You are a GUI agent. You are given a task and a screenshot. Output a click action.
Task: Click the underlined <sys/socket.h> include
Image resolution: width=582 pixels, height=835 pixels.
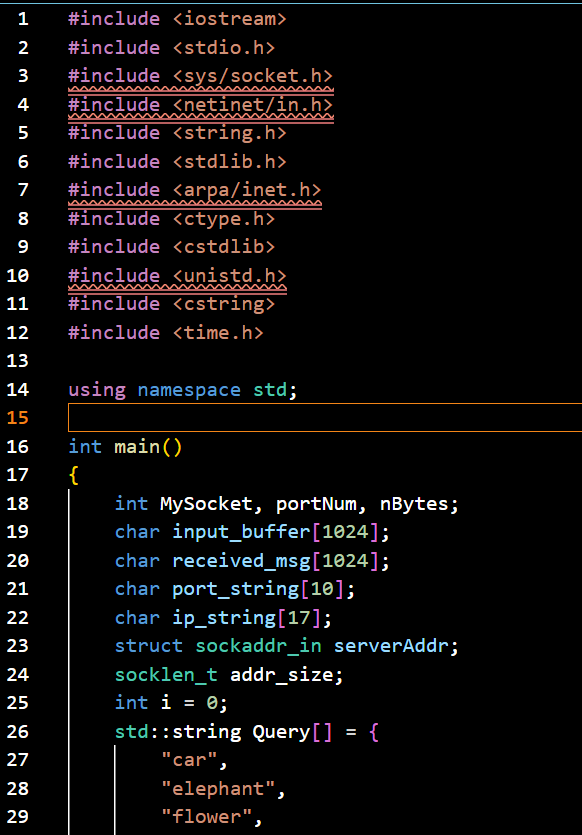200,76
